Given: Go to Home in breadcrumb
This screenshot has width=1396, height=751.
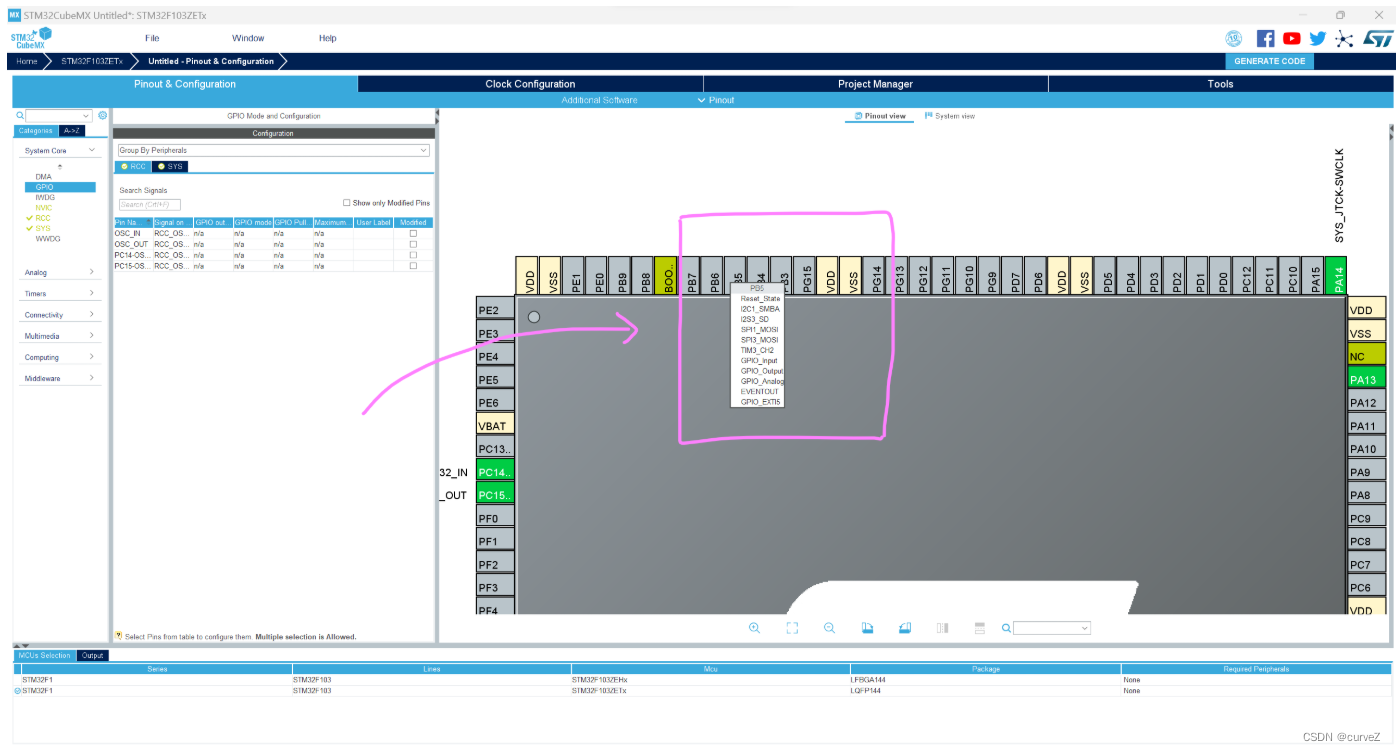Looking at the screenshot, I should click(x=26, y=61).
